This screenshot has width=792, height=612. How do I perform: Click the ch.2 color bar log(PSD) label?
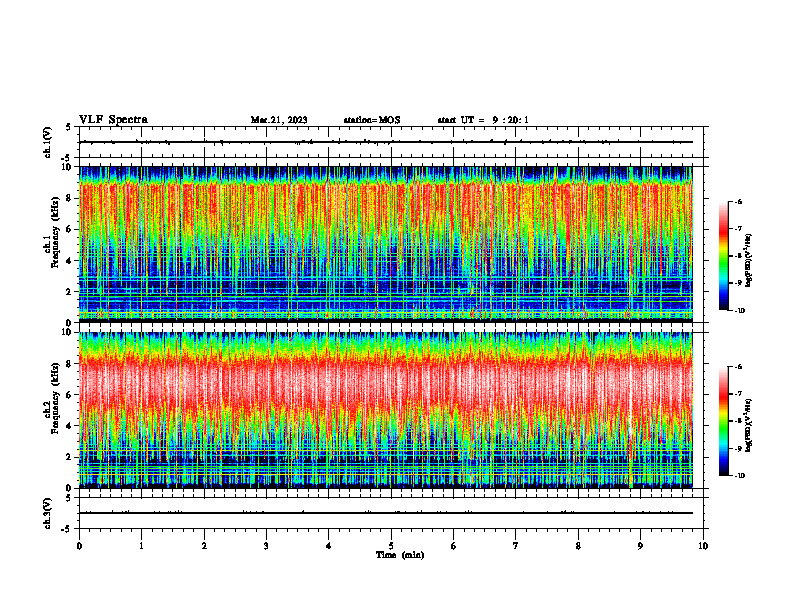[749, 425]
